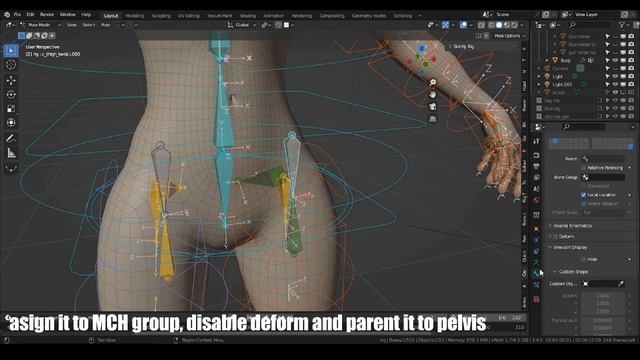Toggle the viewport display Hide checkbox
This screenshot has width=640, height=360.
(x=583, y=260)
